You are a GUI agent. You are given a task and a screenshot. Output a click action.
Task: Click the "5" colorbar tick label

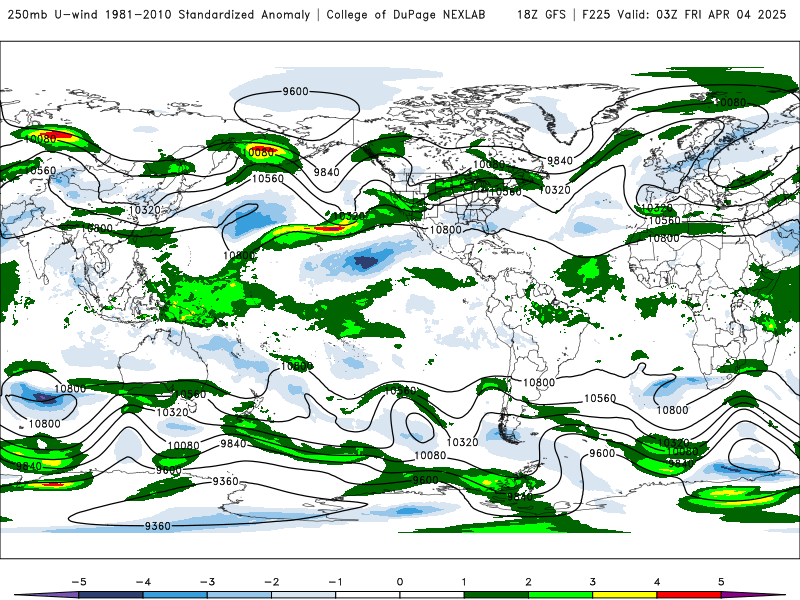click(721, 582)
